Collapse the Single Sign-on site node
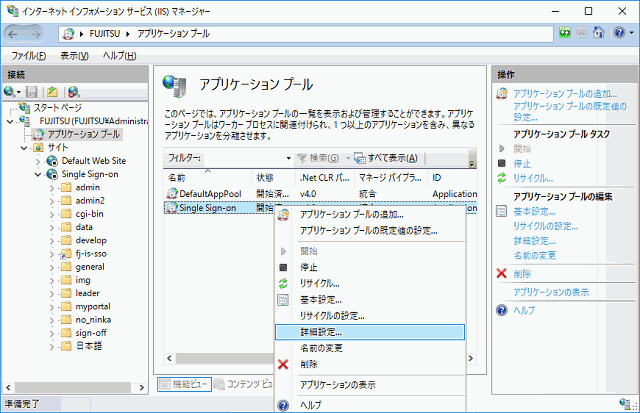 pos(38,174)
